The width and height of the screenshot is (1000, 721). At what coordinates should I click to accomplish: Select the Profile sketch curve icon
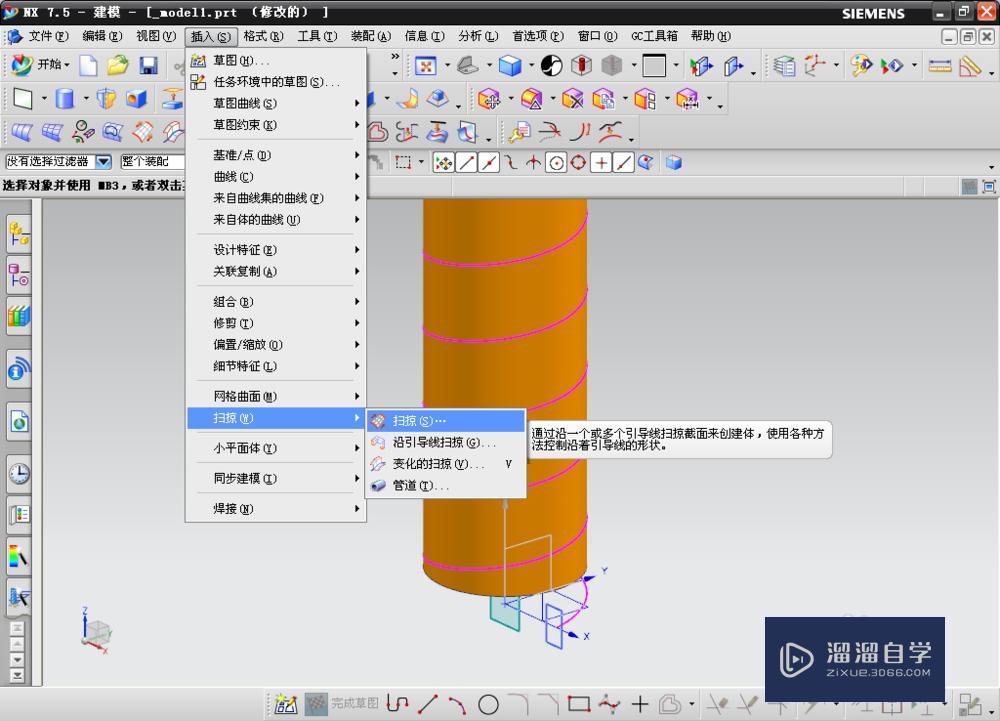(x=397, y=704)
